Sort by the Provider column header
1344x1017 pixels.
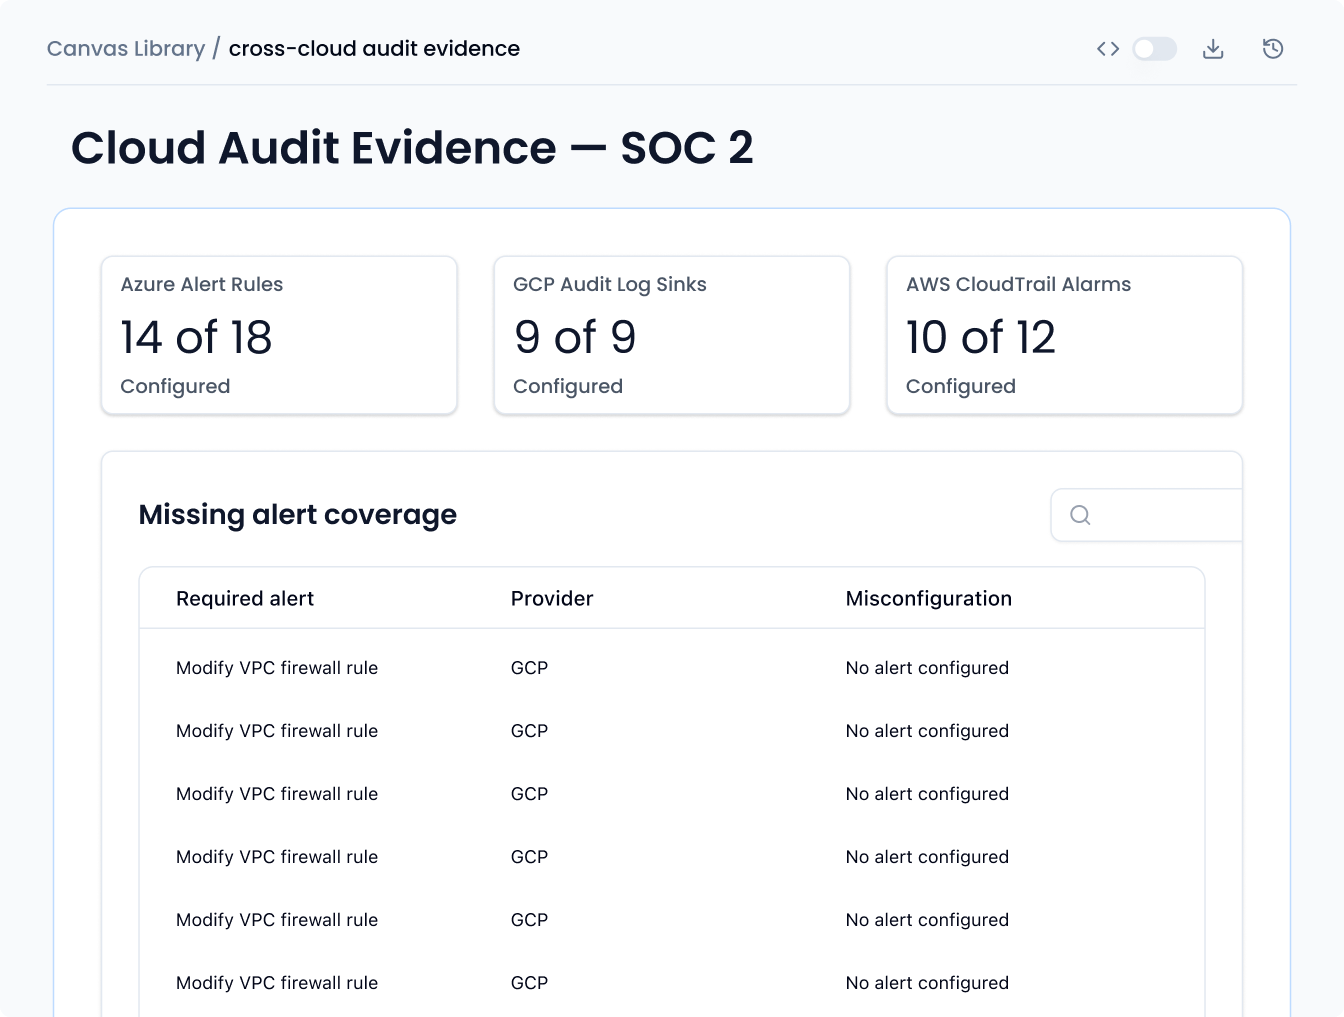click(551, 598)
